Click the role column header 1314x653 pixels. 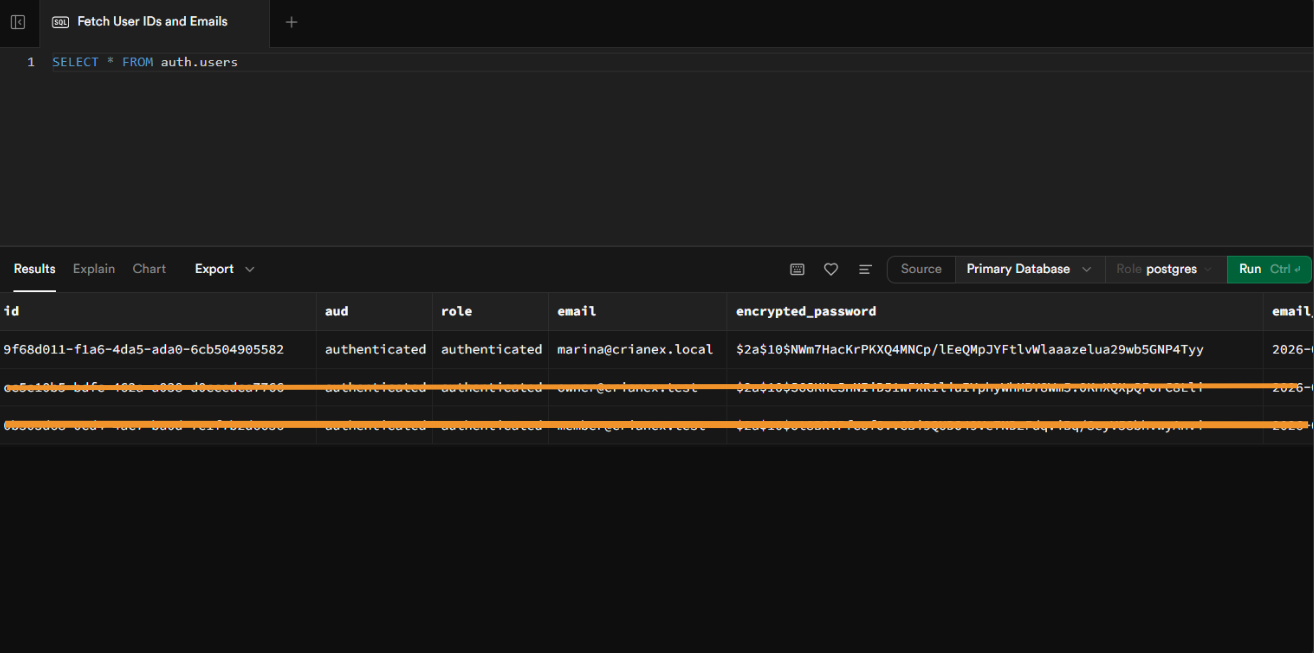pyautogui.click(x=490, y=311)
